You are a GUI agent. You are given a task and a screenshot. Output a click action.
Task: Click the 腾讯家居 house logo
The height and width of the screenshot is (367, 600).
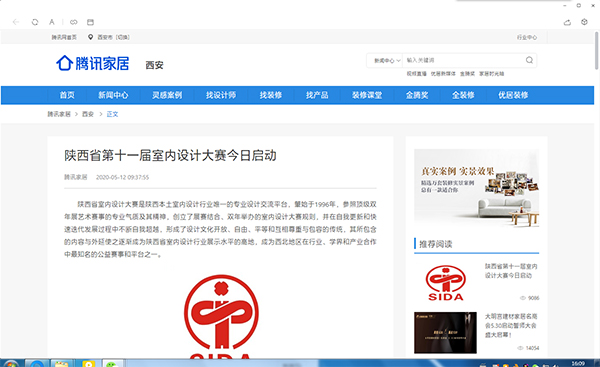pyautogui.click(x=93, y=63)
